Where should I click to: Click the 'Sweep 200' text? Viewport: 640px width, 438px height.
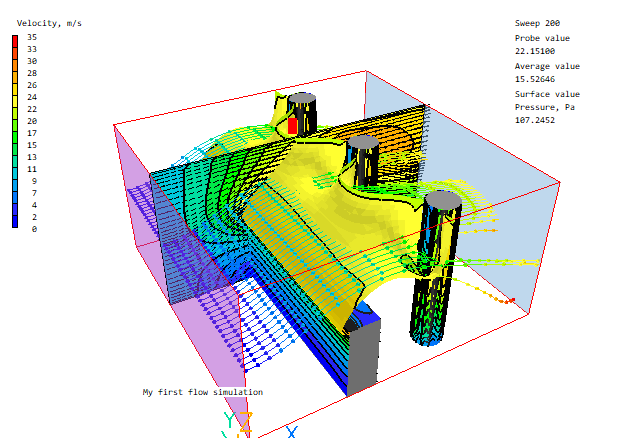pos(538,22)
